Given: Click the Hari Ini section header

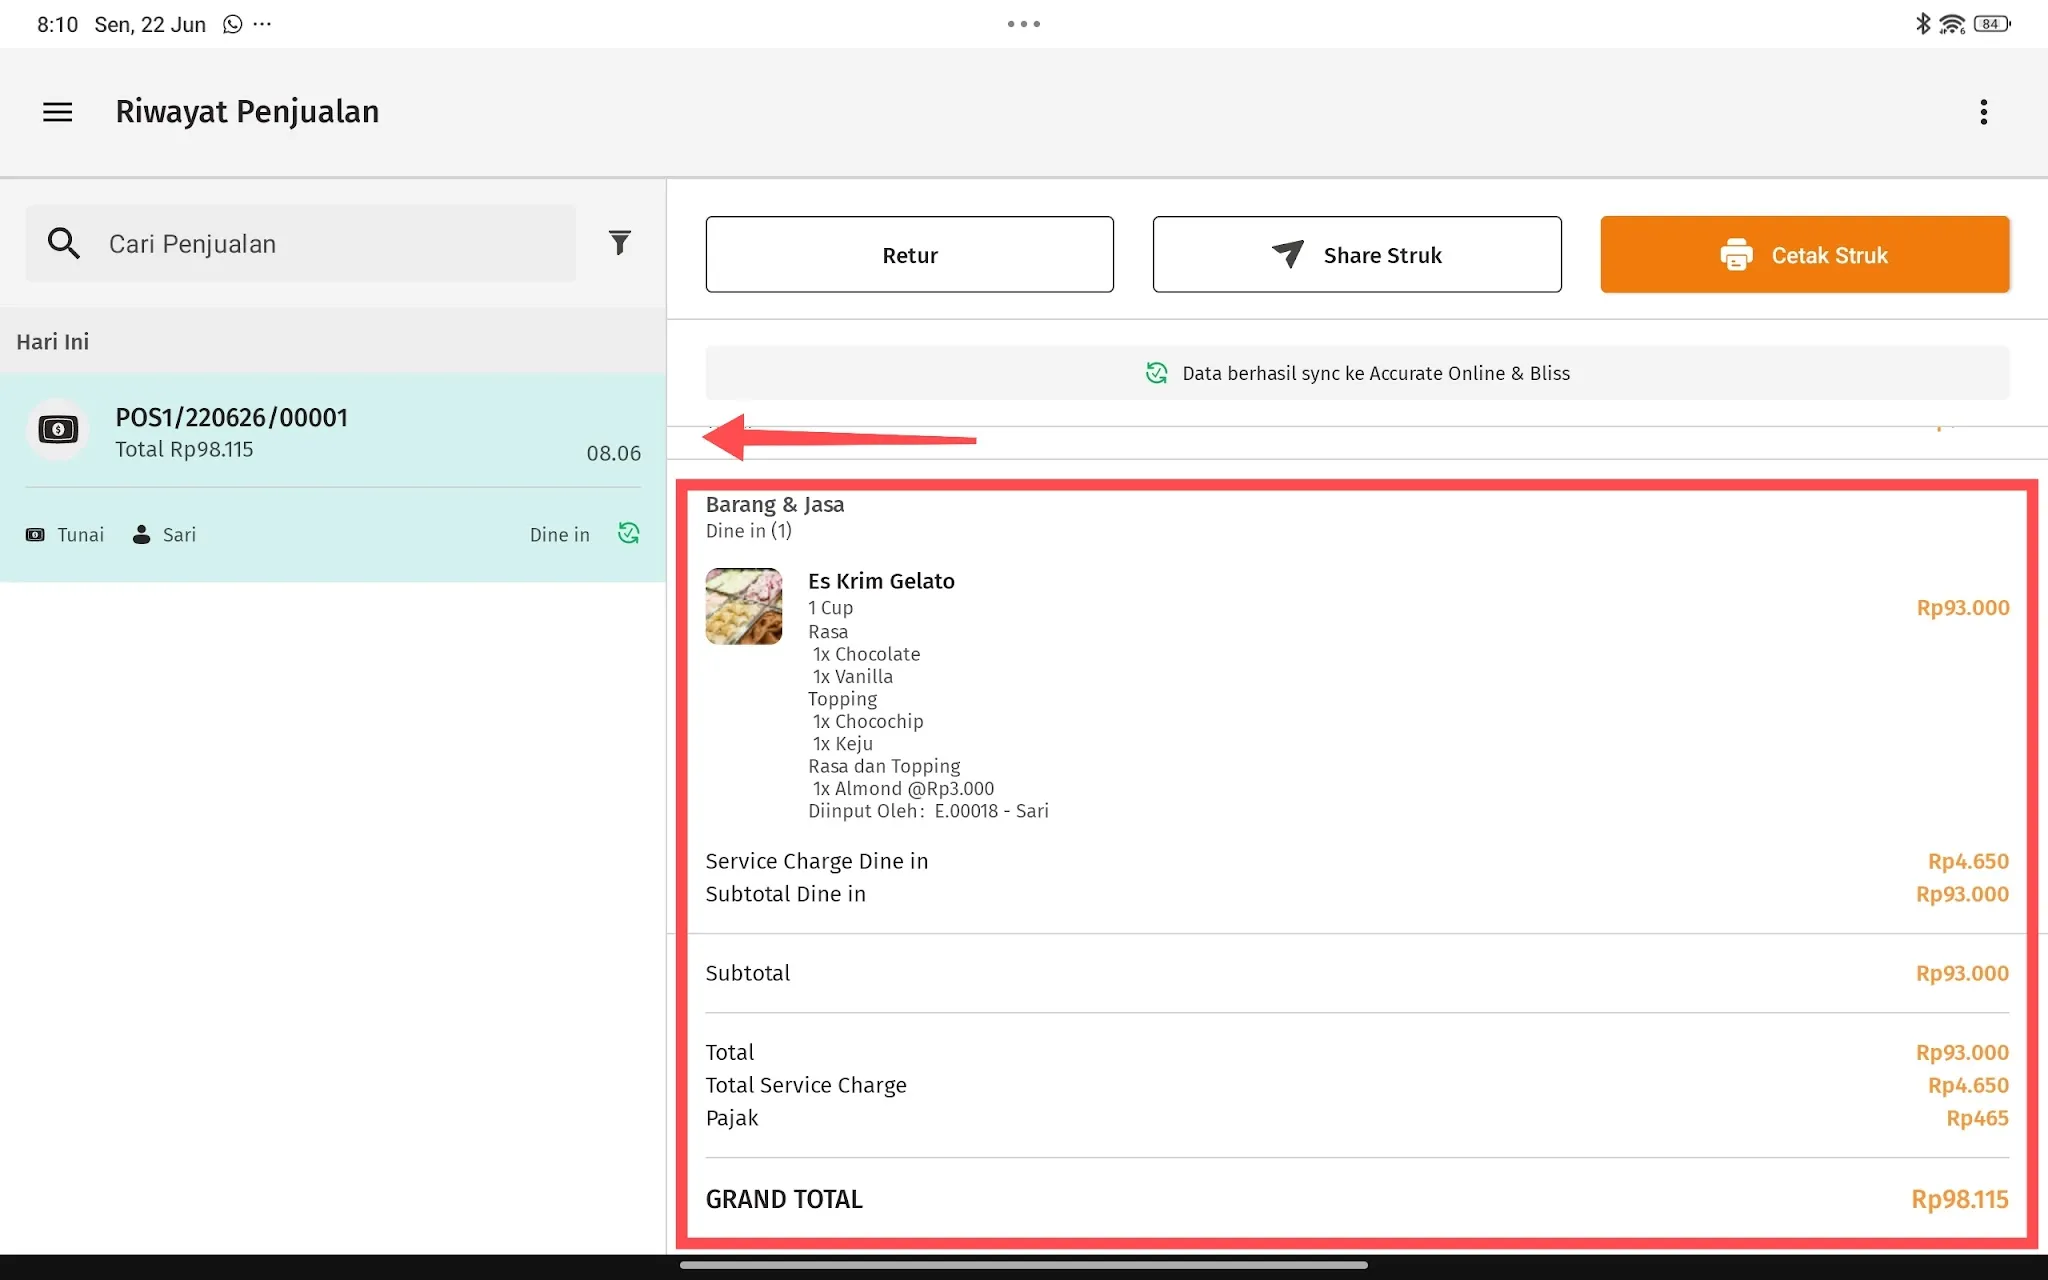Looking at the screenshot, I should click(53, 342).
